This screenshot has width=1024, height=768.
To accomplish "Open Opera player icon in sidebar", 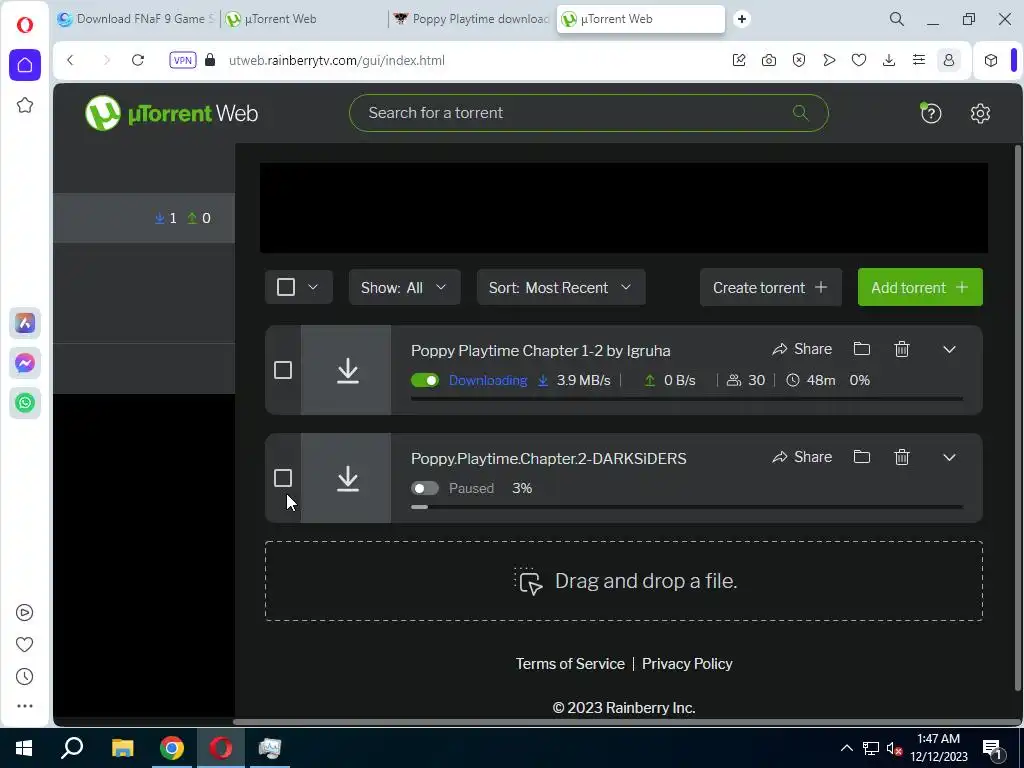I will (24, 613).
